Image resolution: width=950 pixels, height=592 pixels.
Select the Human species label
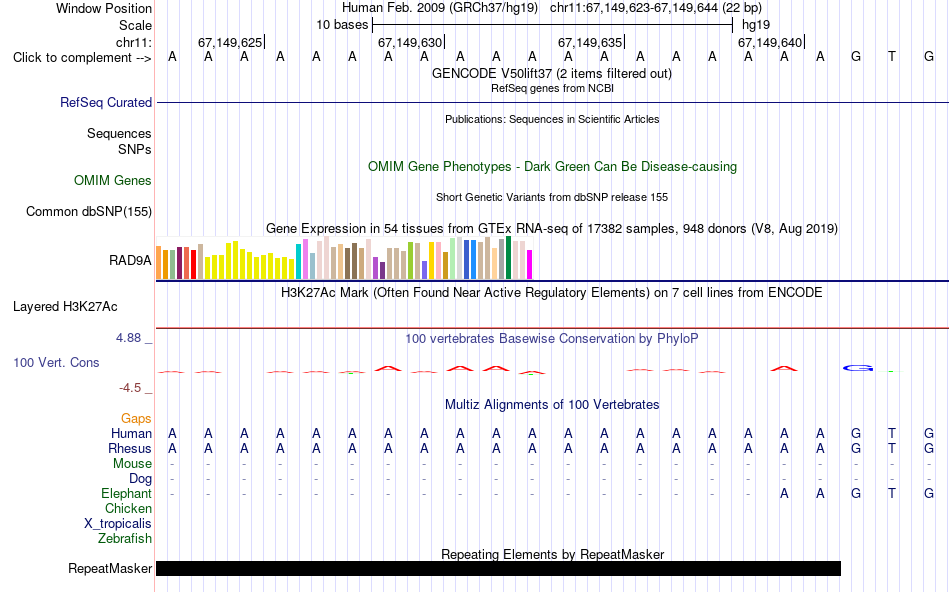[131, 434]
